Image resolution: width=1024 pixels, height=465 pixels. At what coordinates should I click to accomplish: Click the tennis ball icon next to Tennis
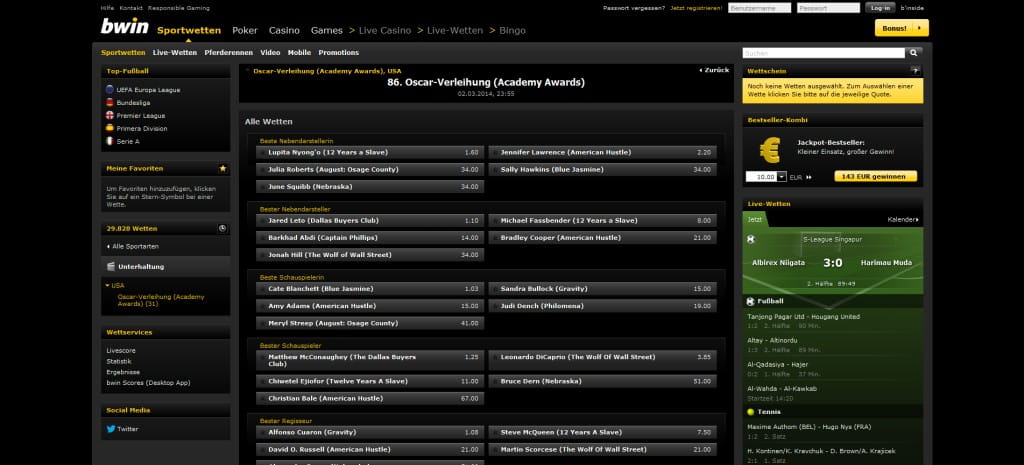coord(750,412)
